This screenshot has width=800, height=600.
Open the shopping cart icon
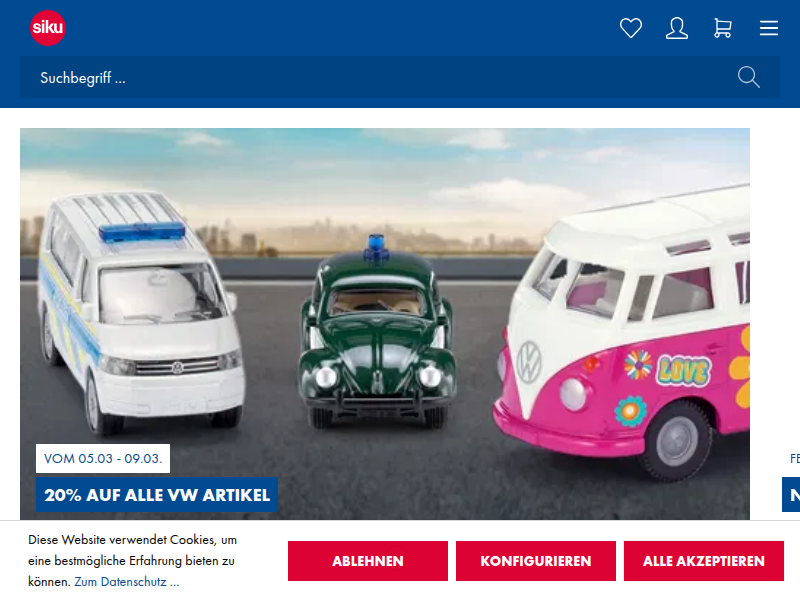[722, 28]
